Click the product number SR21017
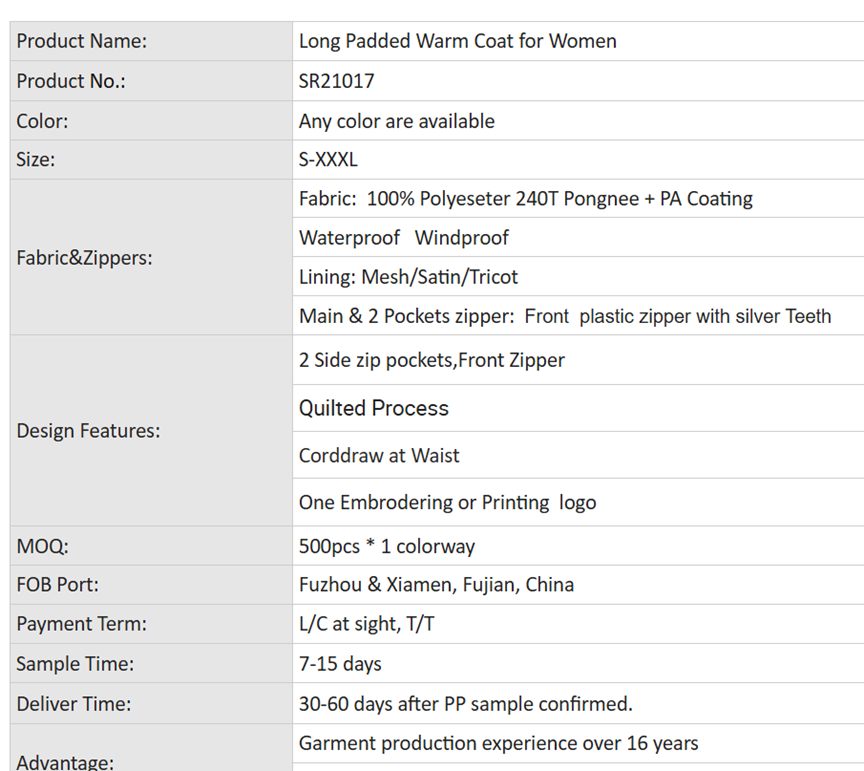 (337, 81)
